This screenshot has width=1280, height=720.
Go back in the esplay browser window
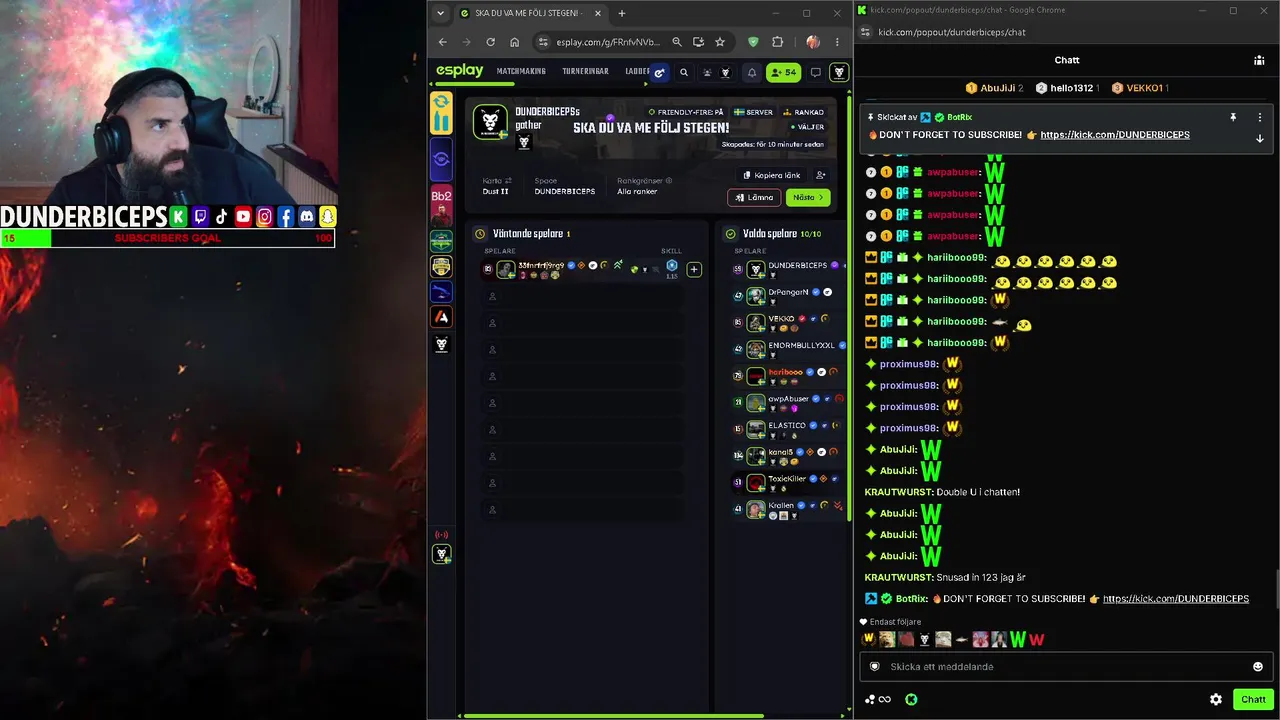(x=443, y=42)
